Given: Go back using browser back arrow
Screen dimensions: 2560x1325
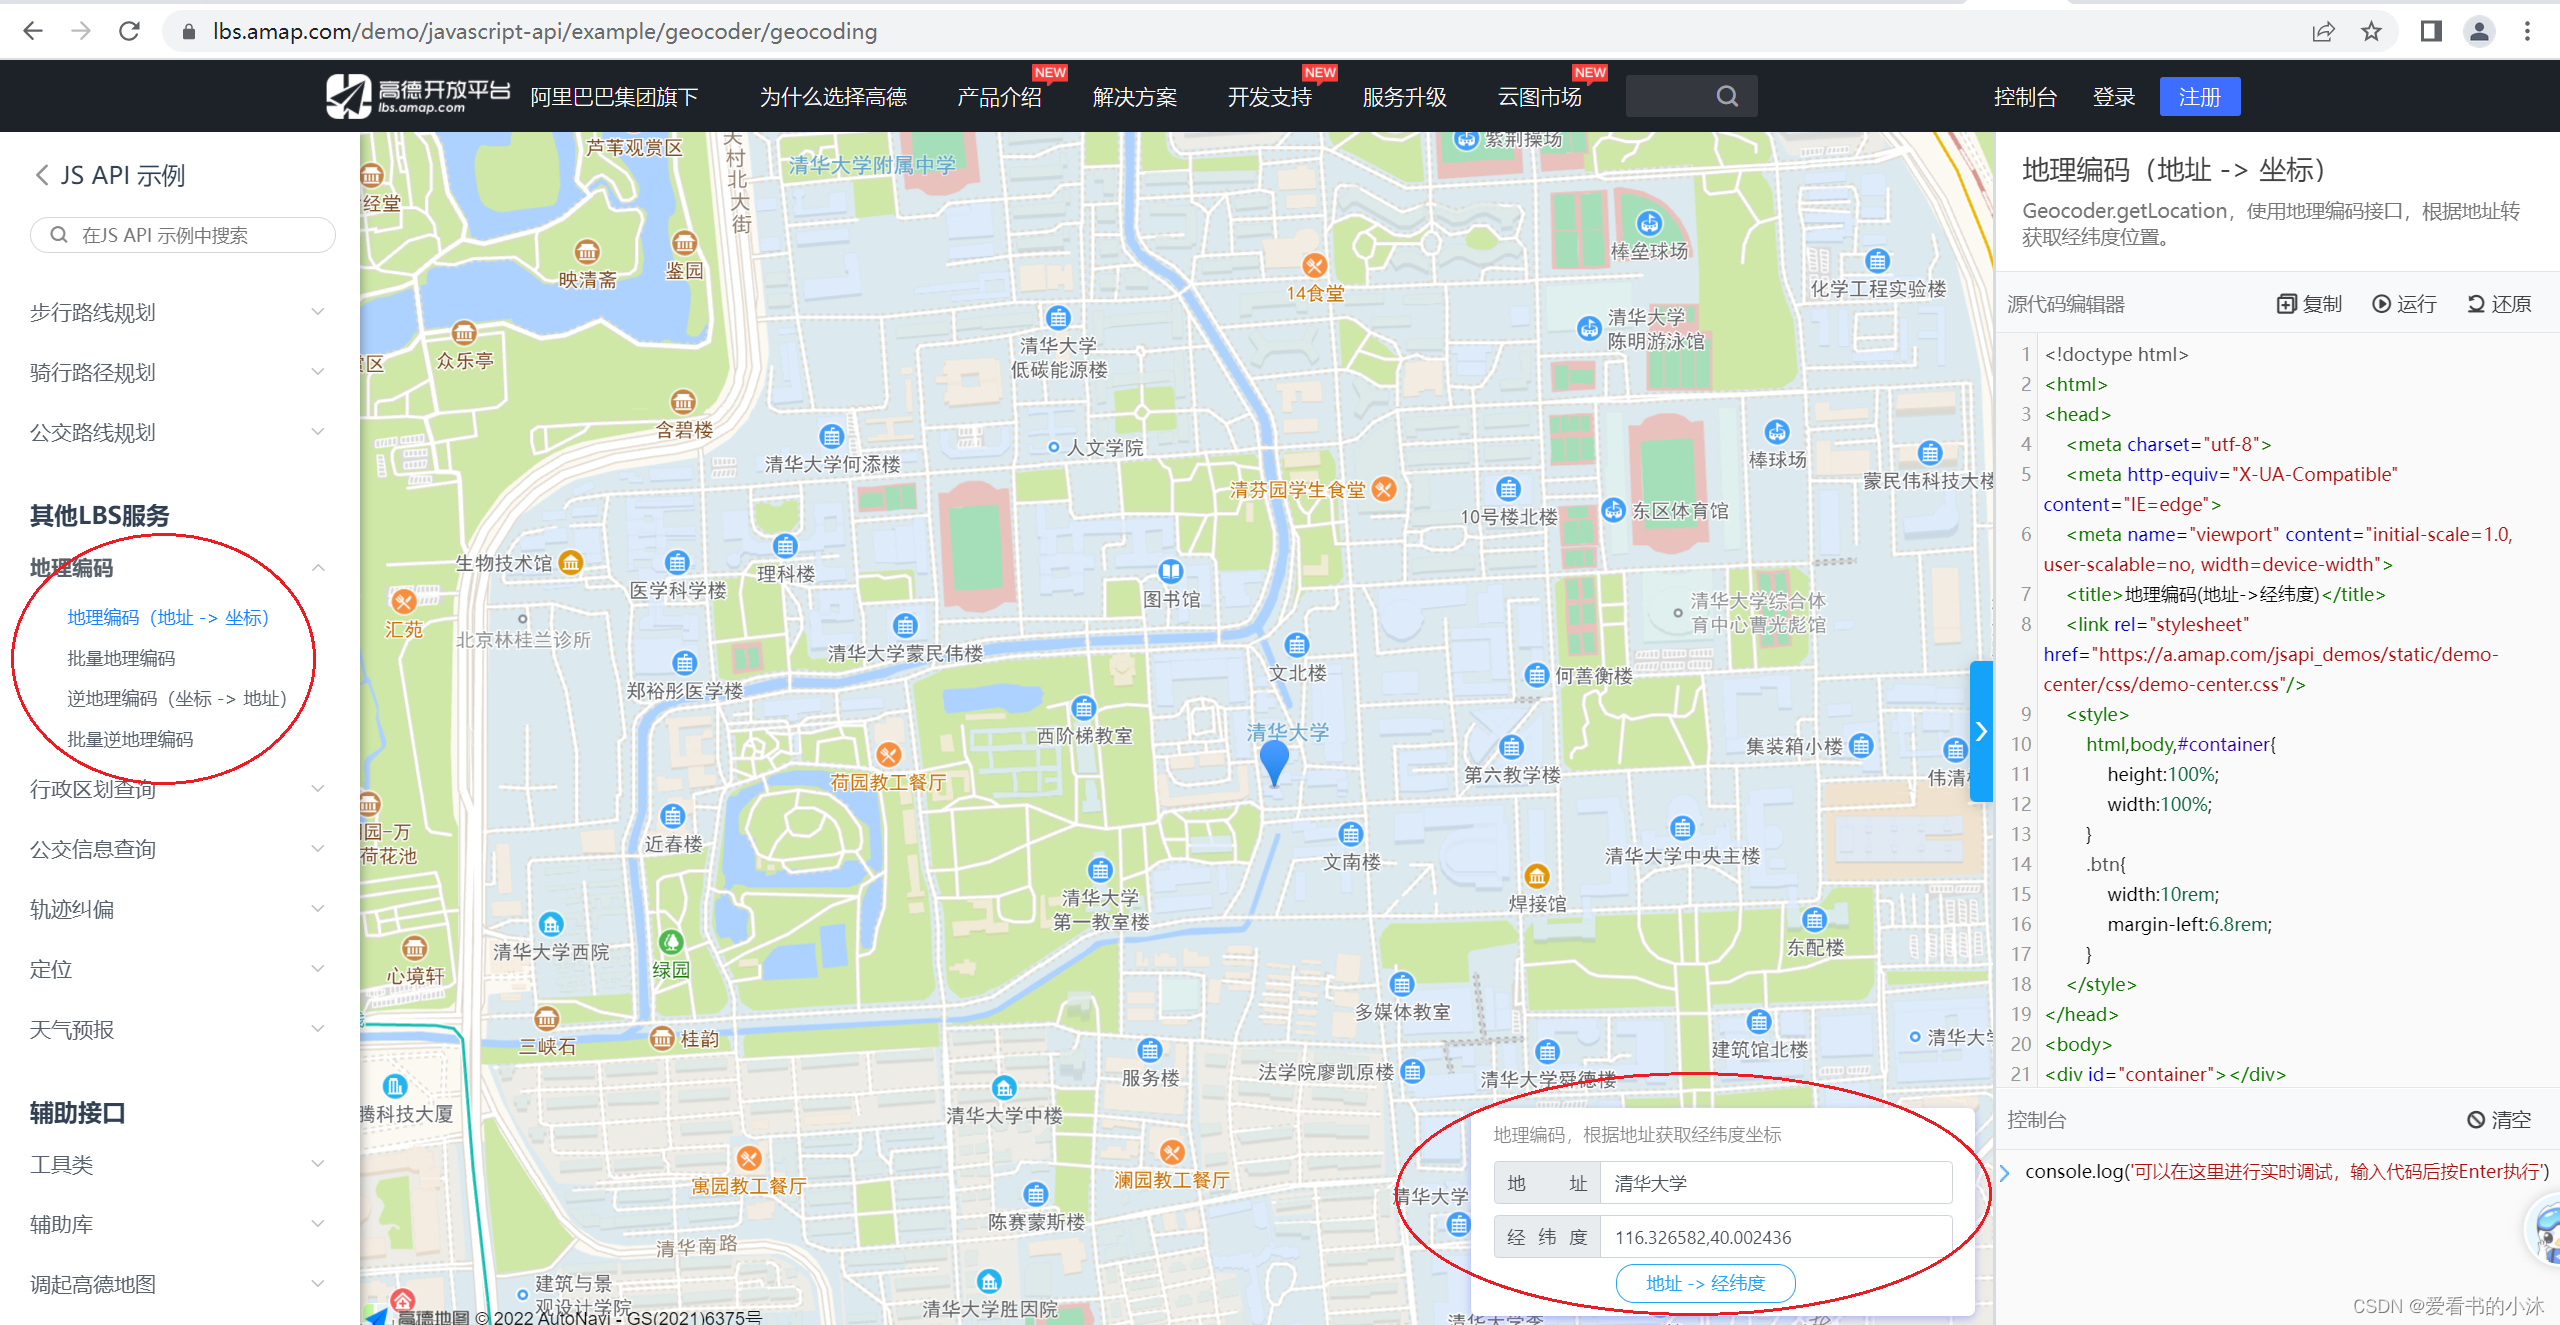Looking at the screenshot, I should pos(33,31).
